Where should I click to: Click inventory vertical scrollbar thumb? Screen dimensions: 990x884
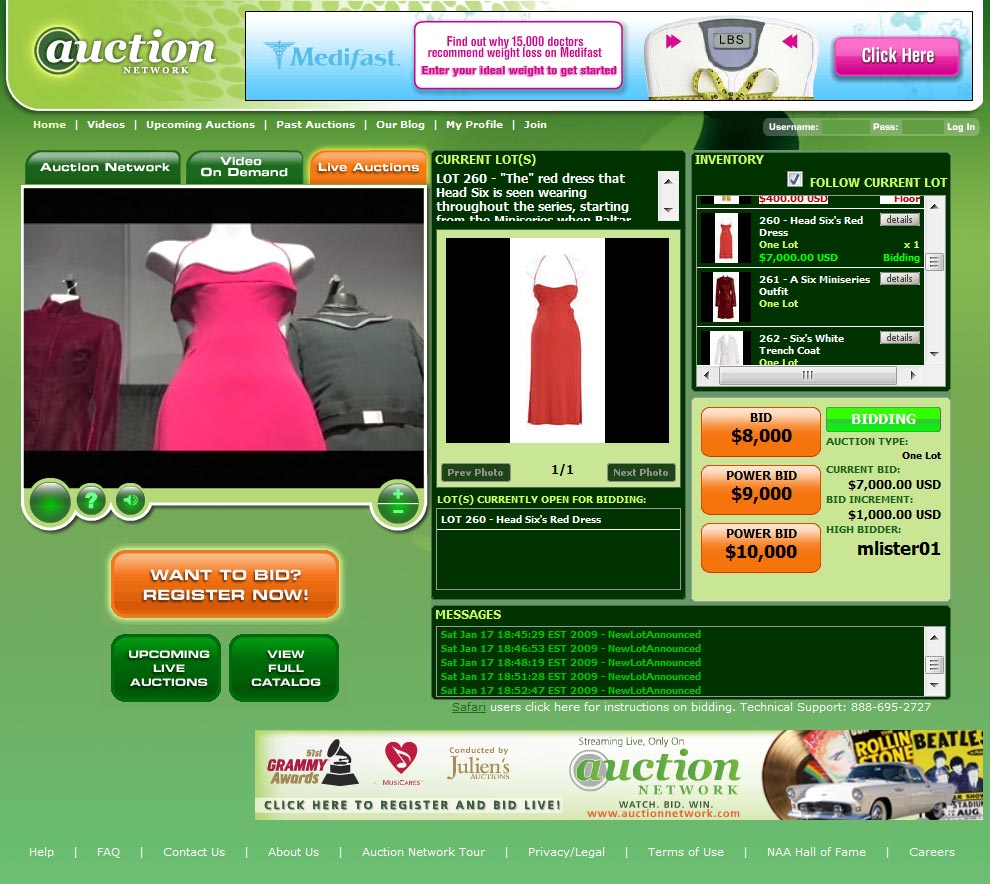click(x=934, y=261)
